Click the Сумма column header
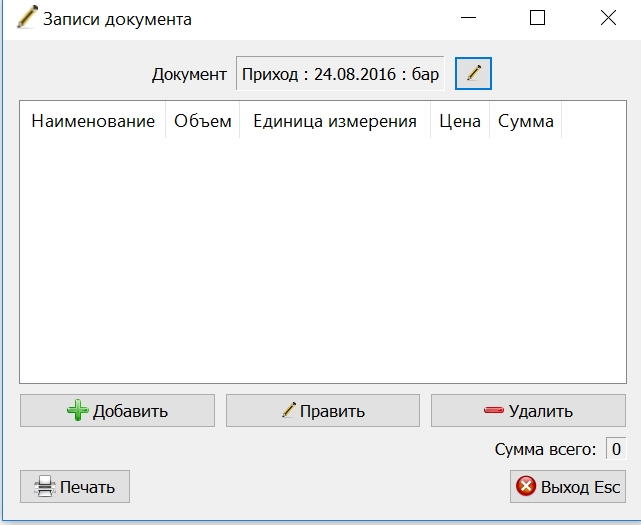The image size is (641, 525). 526,121
